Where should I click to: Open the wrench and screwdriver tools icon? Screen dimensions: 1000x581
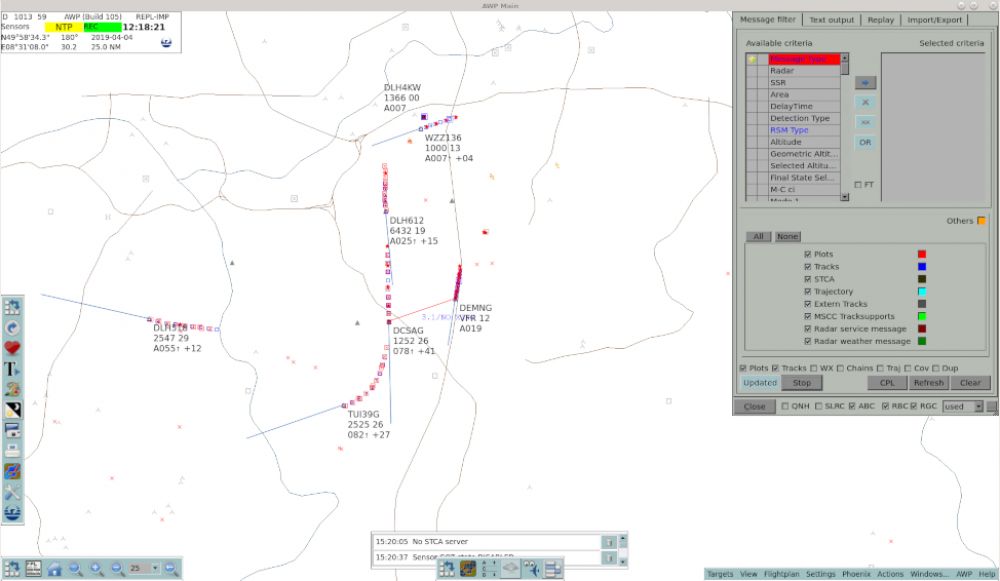[13, 492]
